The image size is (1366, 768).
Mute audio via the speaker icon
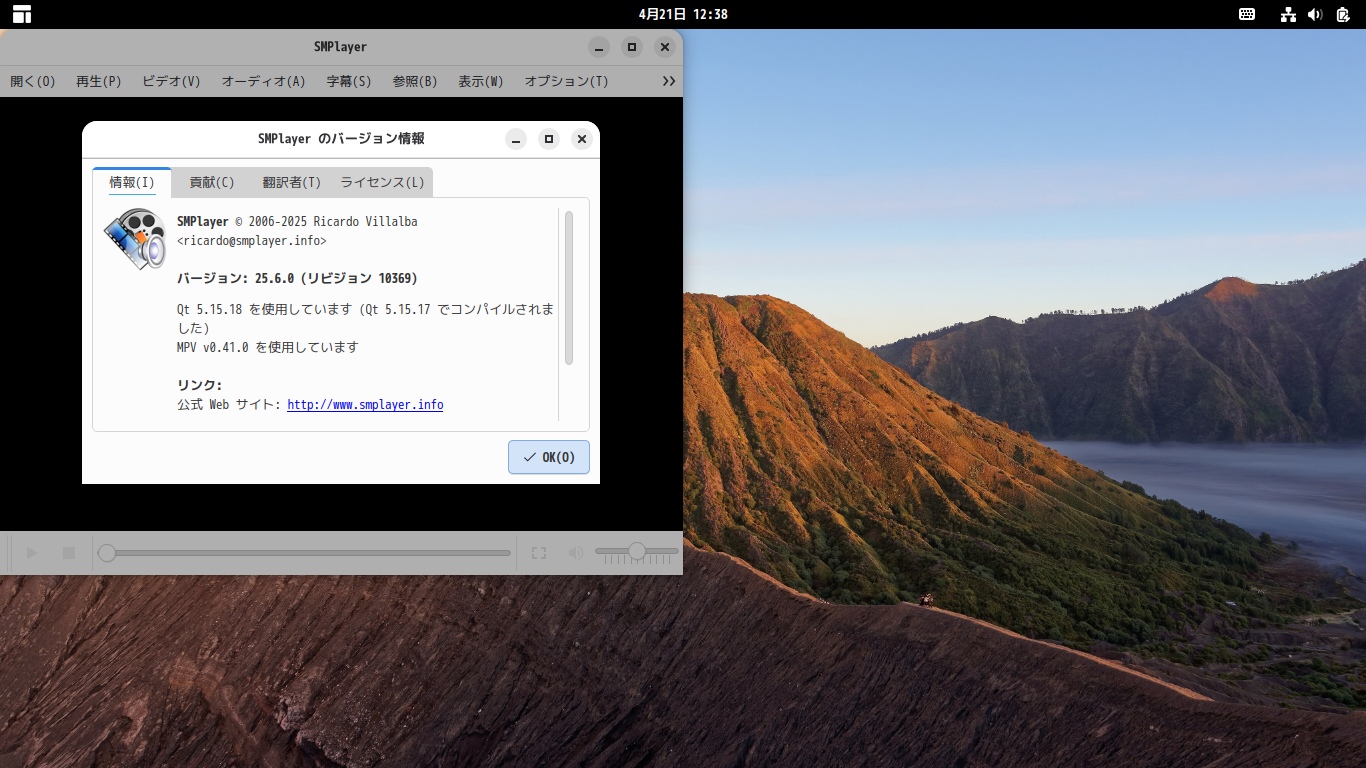(575, 553)
